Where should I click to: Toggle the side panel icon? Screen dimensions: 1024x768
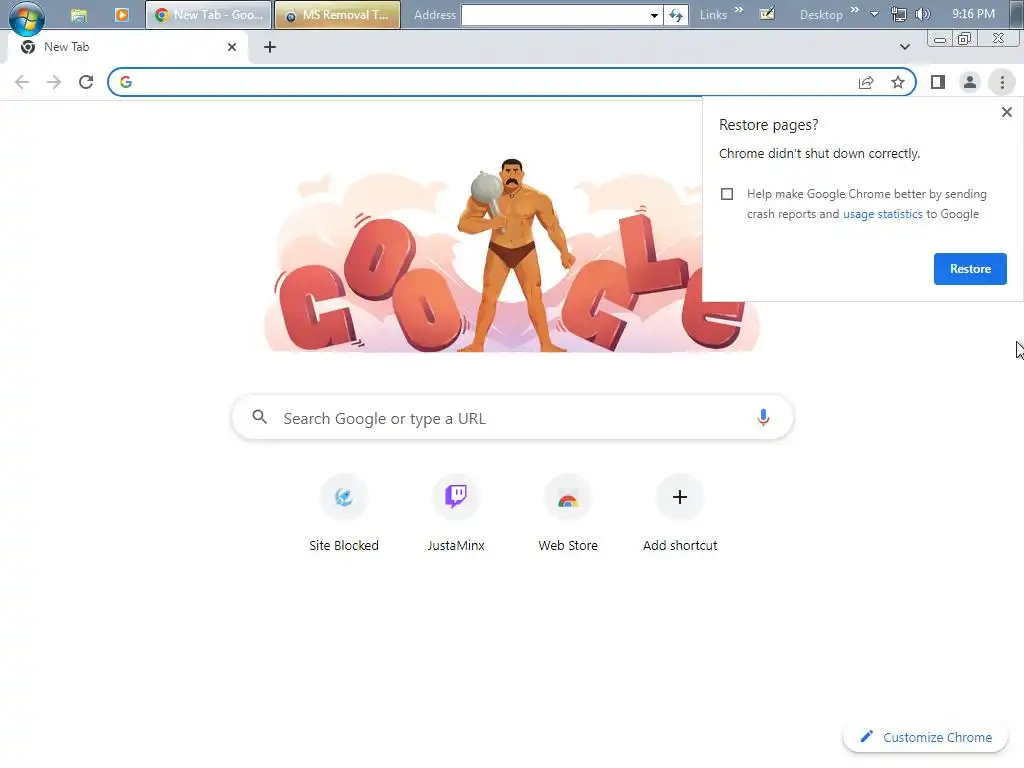tap(938, 82)
